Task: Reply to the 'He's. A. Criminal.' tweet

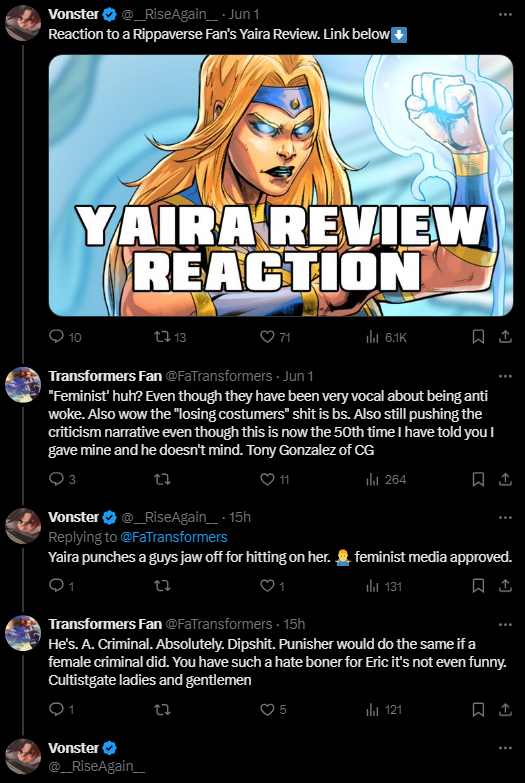Action: coord(61,710)
